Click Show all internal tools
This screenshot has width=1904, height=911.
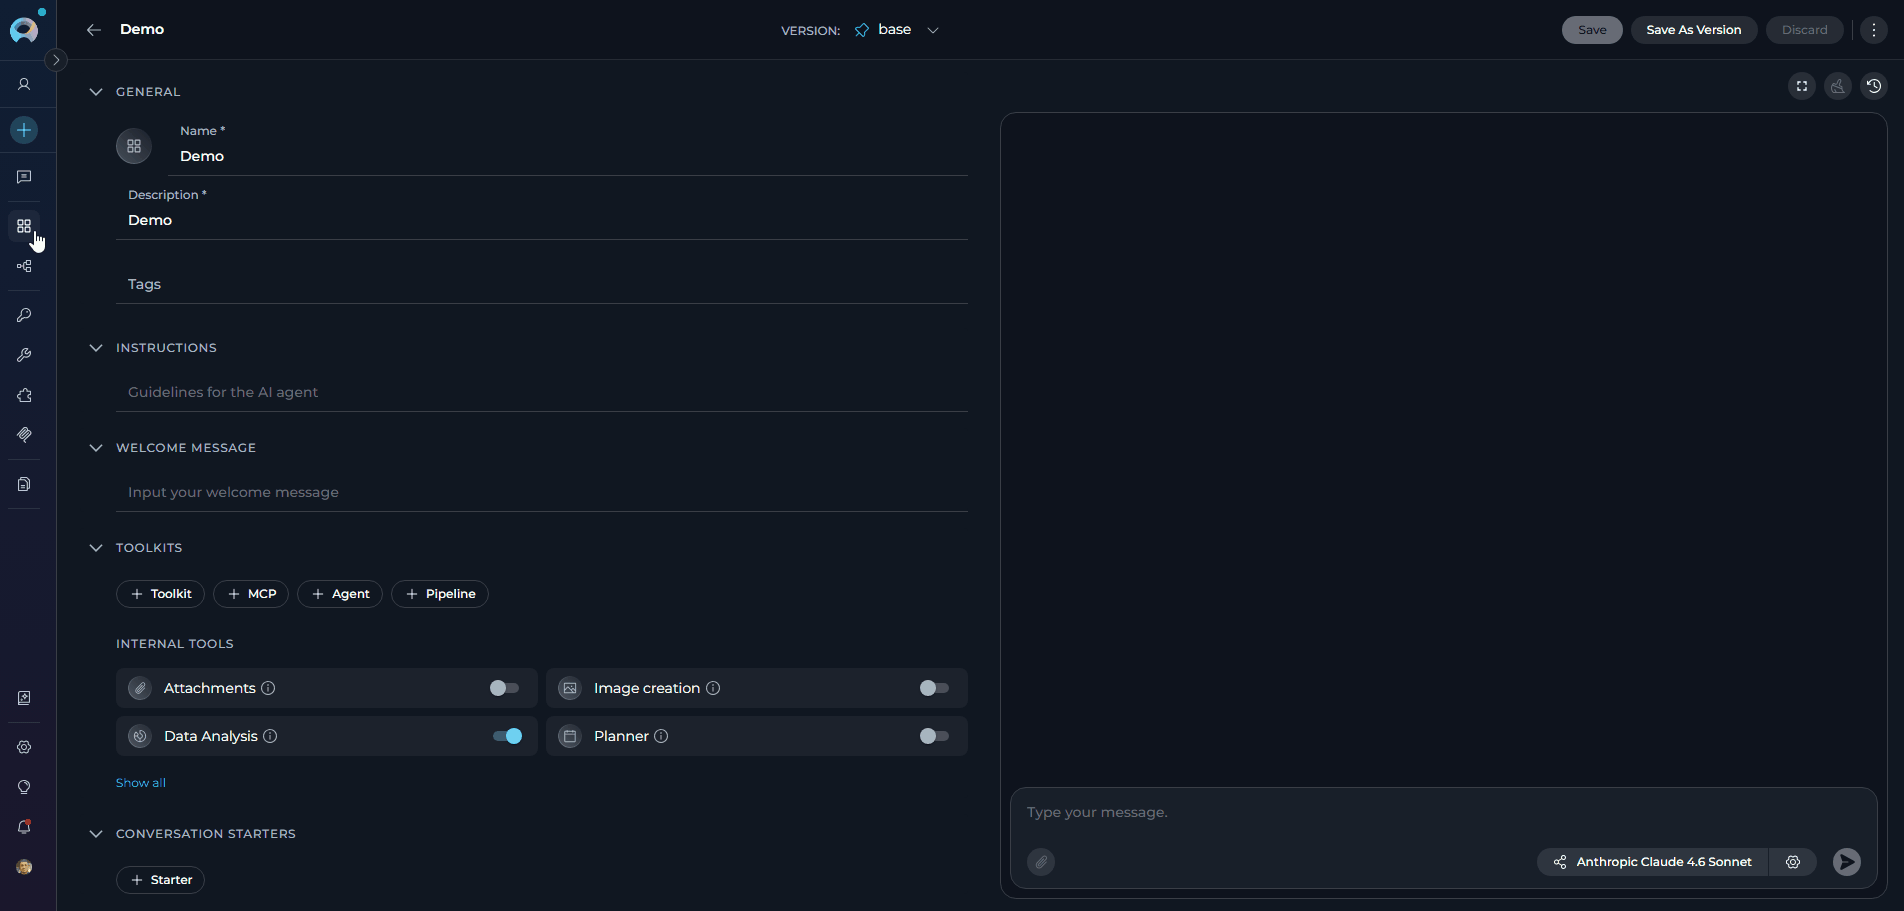click(141, 783)
